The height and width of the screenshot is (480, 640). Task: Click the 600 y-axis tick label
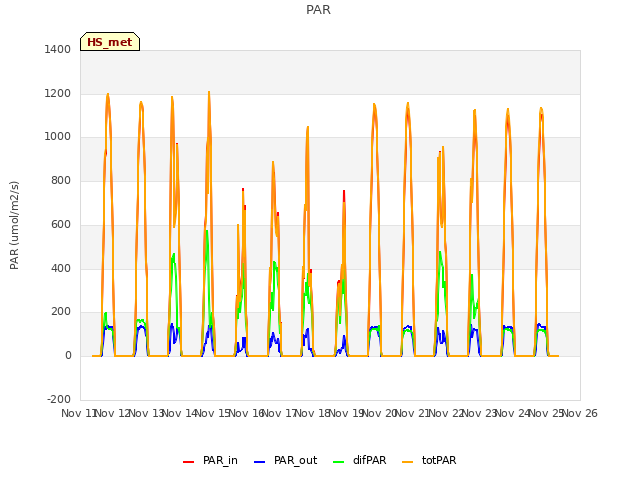tap(61, 224)
